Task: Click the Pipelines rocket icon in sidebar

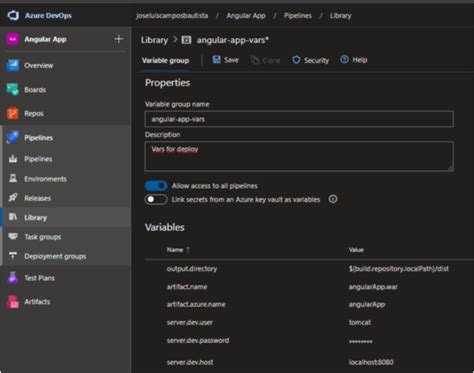Action: pos(13,137)
